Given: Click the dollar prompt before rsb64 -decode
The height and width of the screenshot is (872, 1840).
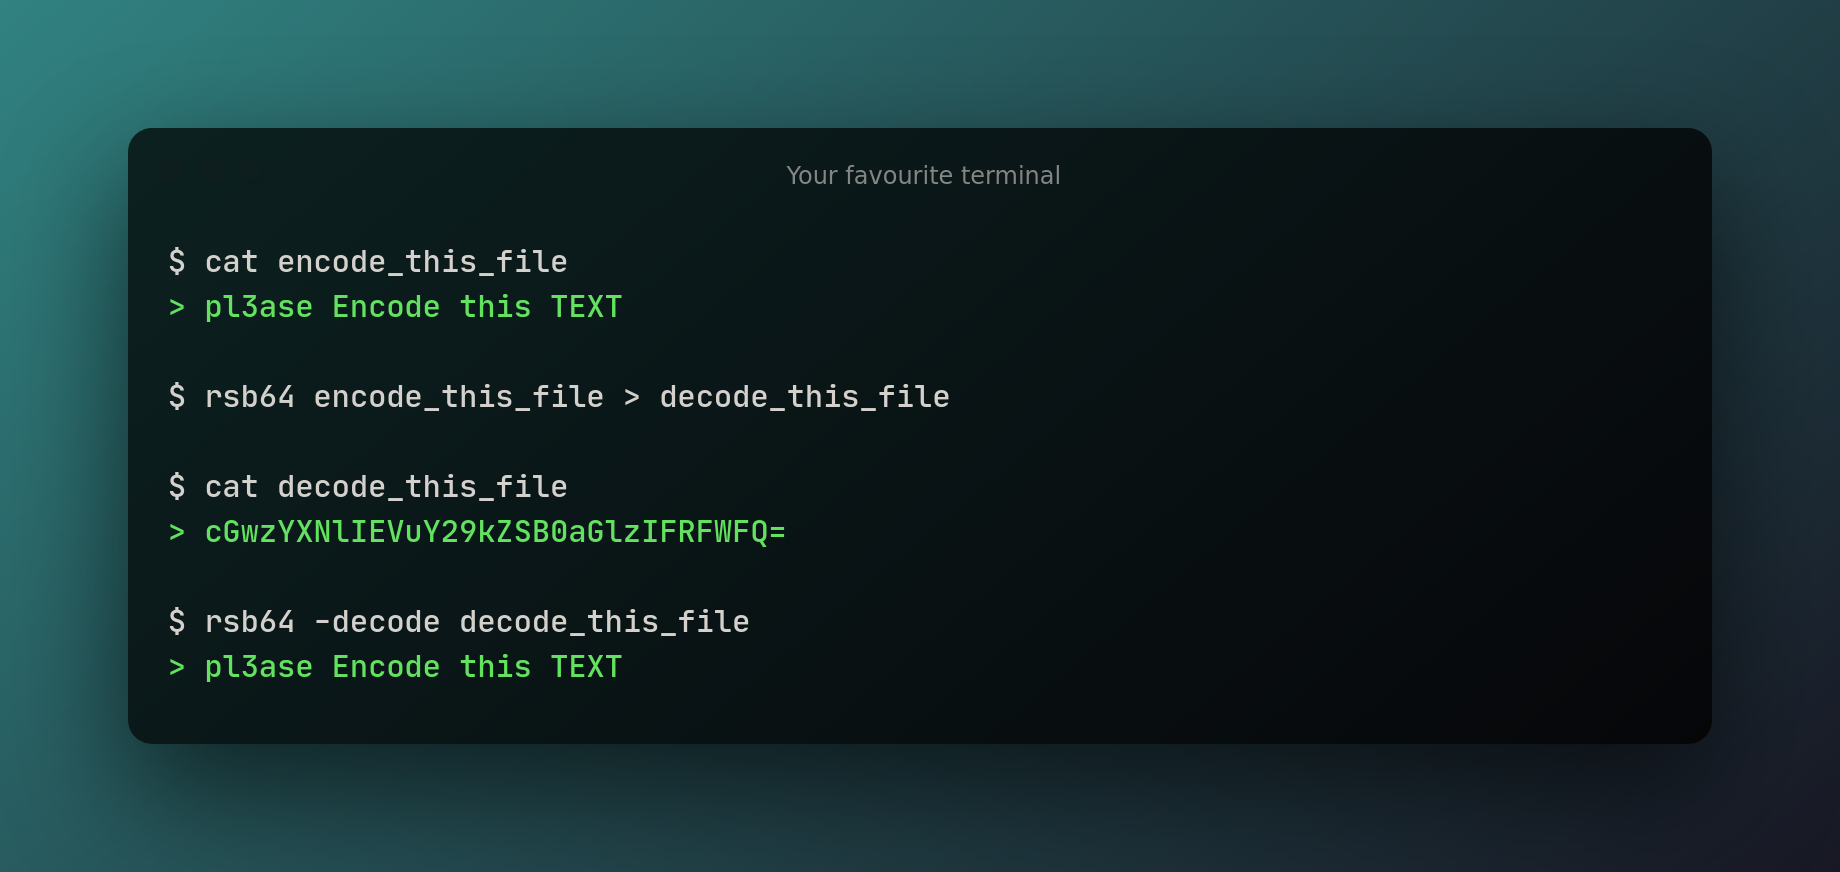Looking at the screenshot, I should point(177,621).
